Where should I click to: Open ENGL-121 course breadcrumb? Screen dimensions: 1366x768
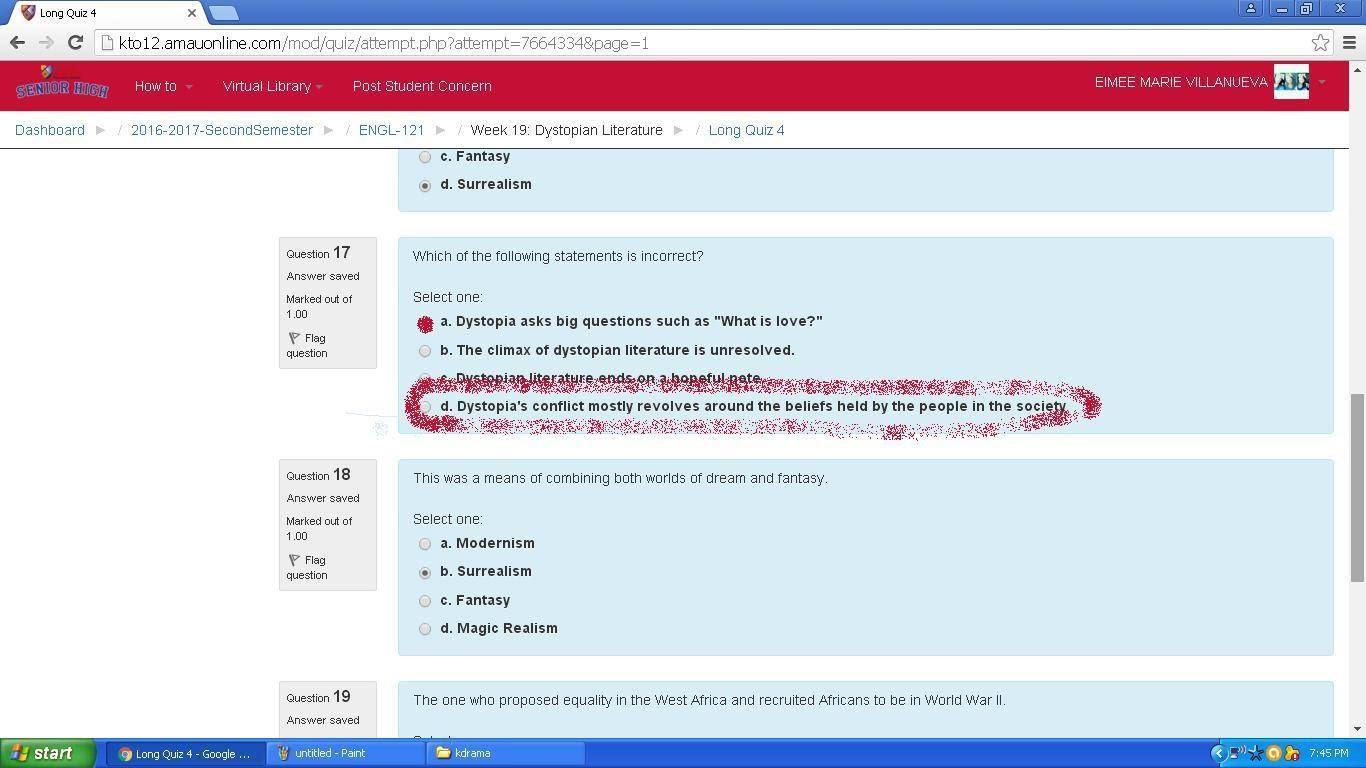391,130
